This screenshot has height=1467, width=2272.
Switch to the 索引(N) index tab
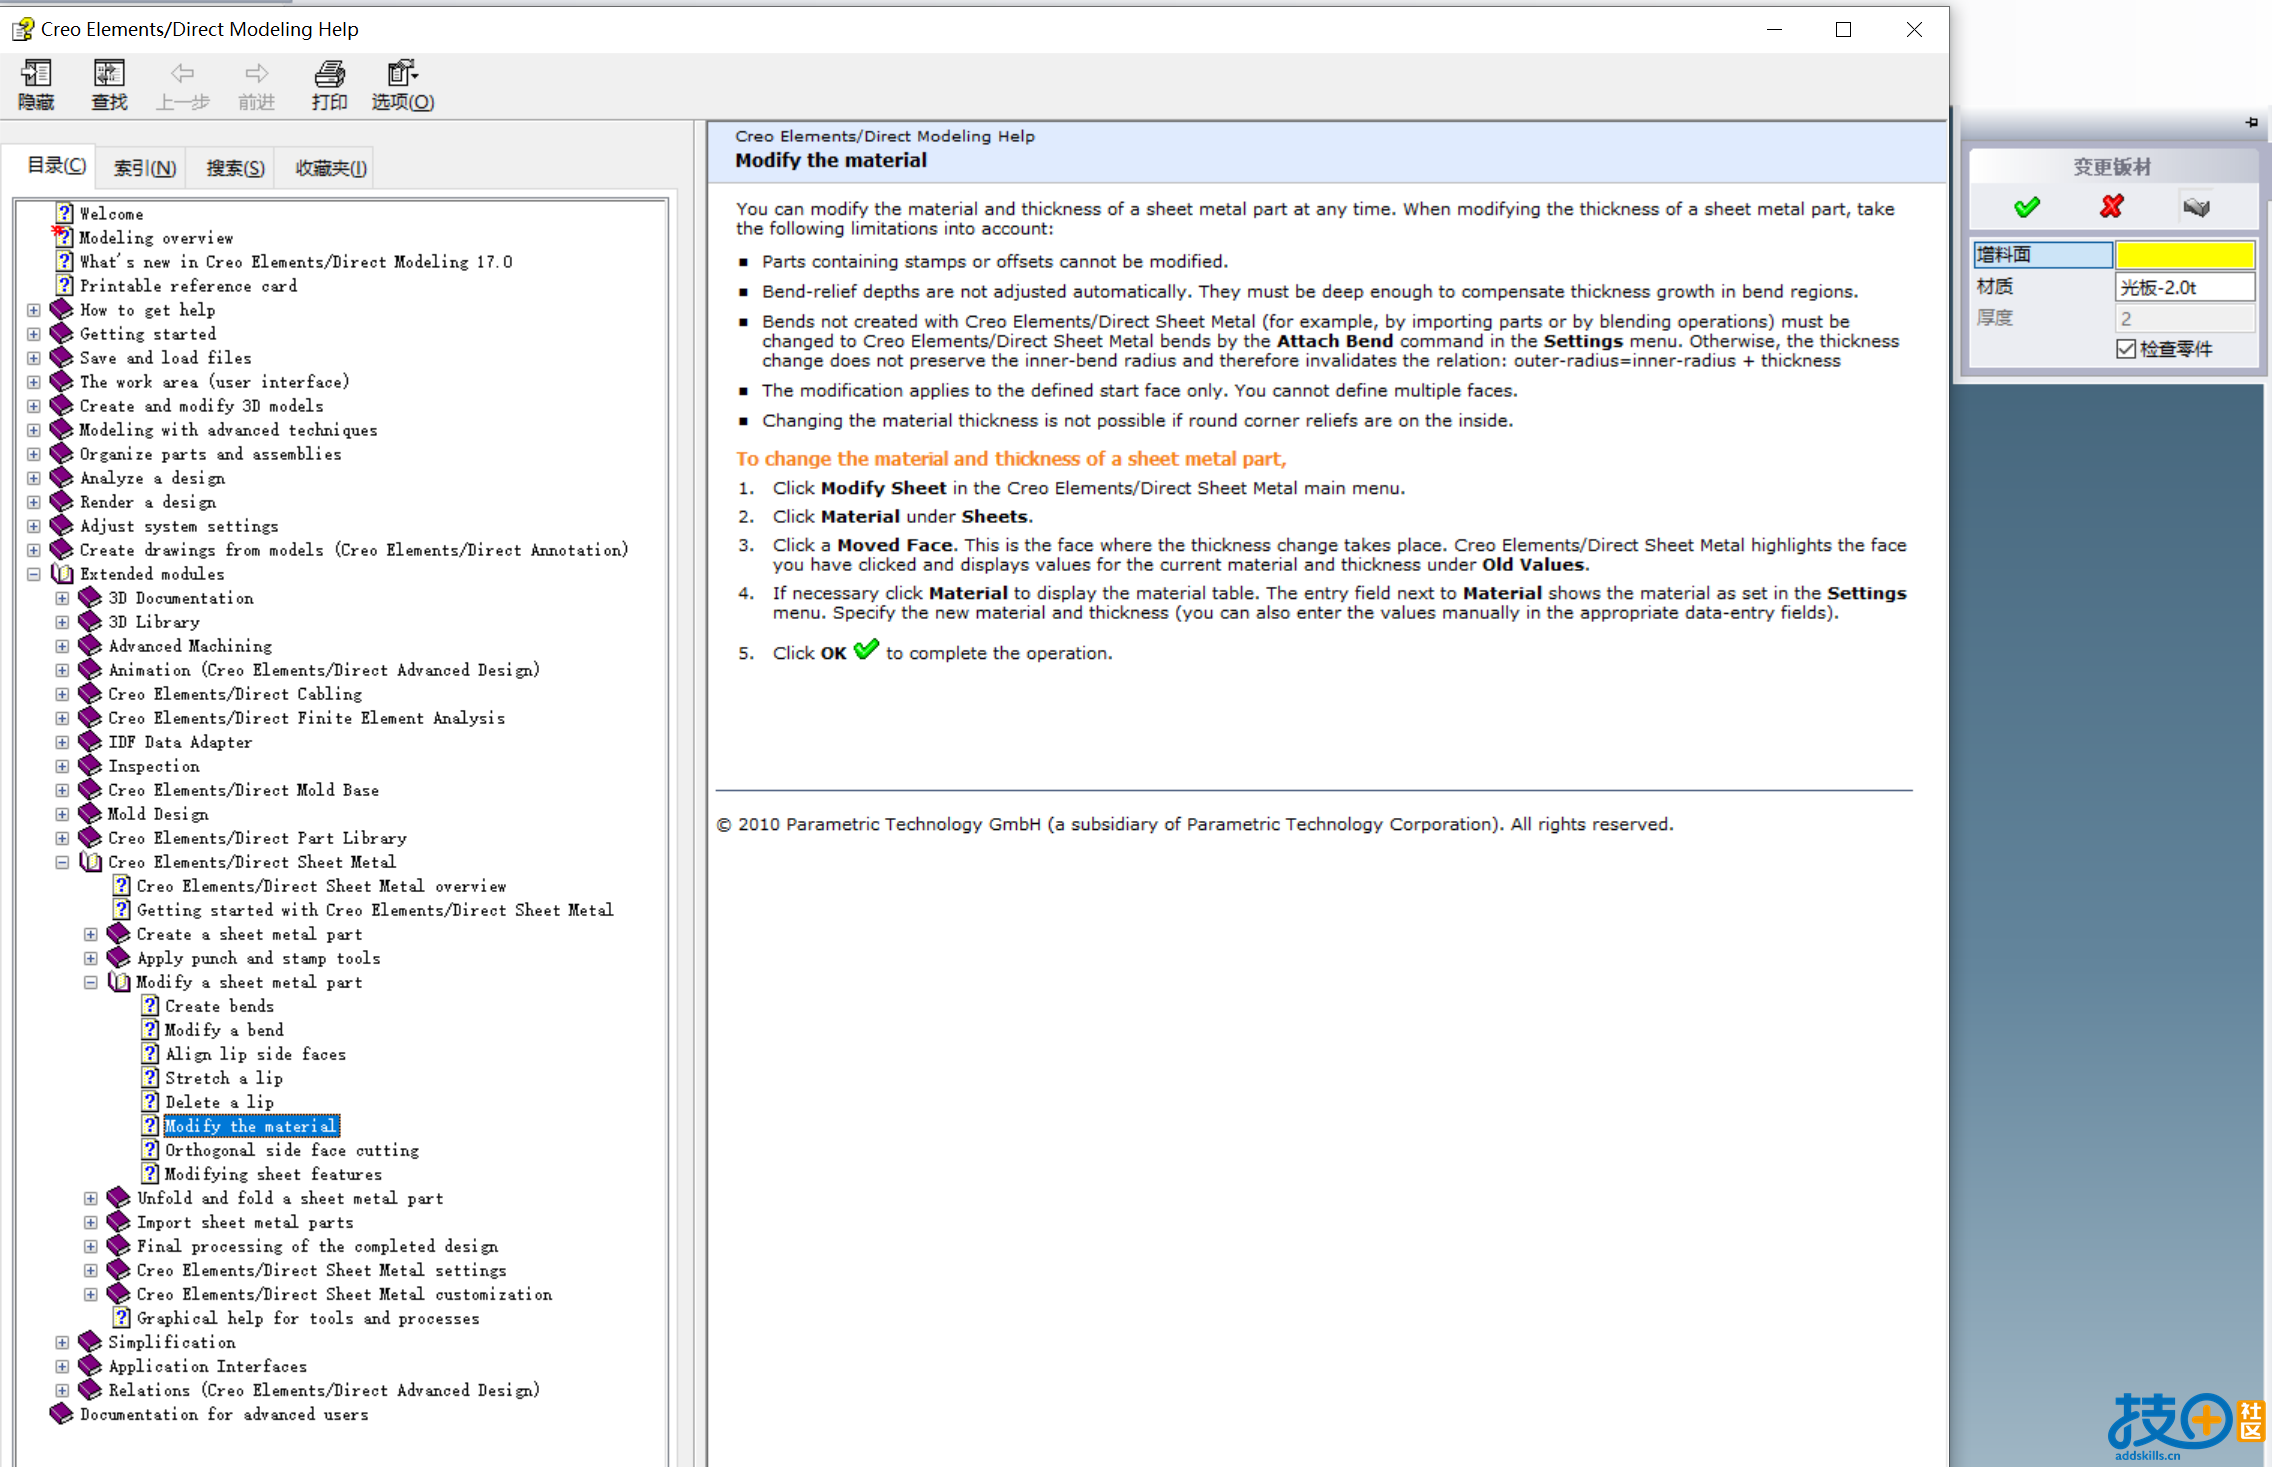coord(144,168)
